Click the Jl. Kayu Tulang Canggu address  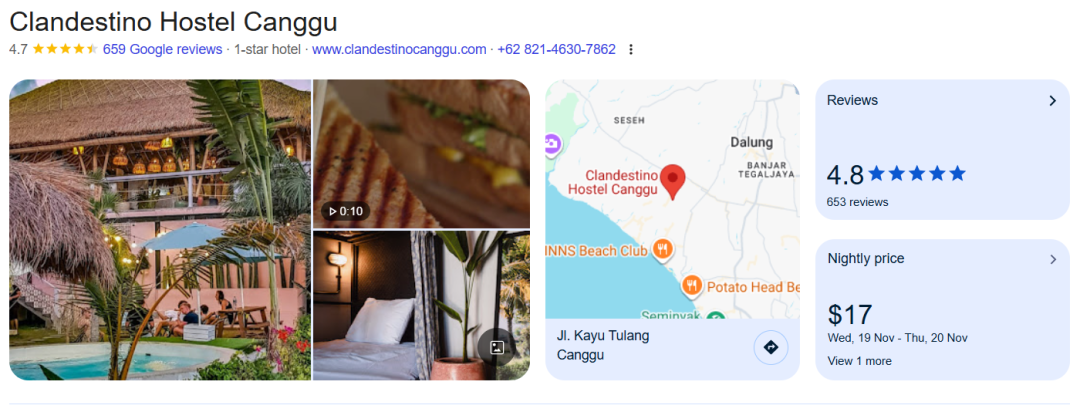(603, 346)
